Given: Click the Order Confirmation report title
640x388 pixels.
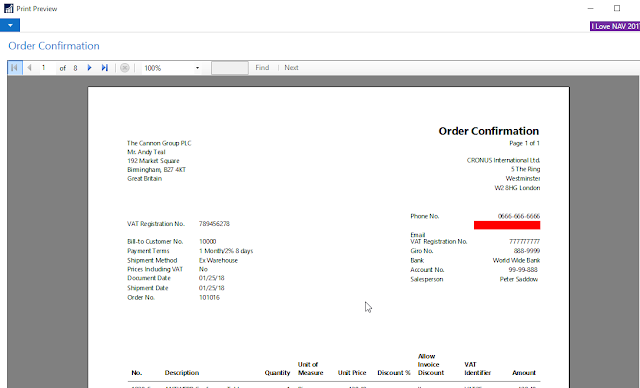Looking at the screenshot, I should tap(489, 131).
